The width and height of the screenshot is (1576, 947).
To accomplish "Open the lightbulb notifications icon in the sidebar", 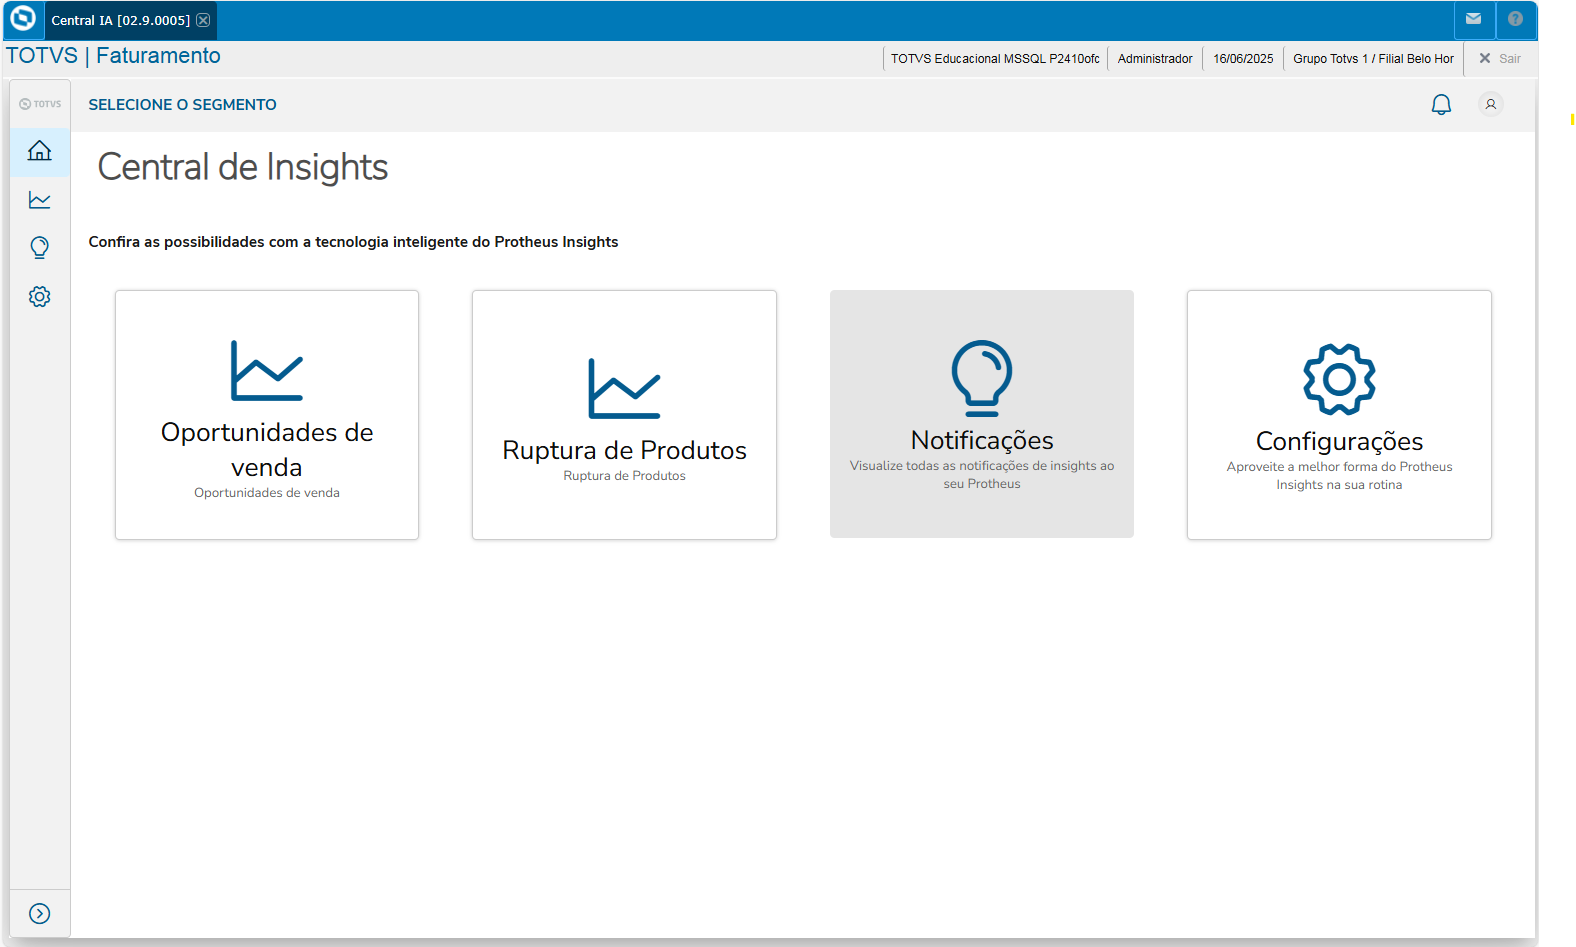I will pos(40,248).
